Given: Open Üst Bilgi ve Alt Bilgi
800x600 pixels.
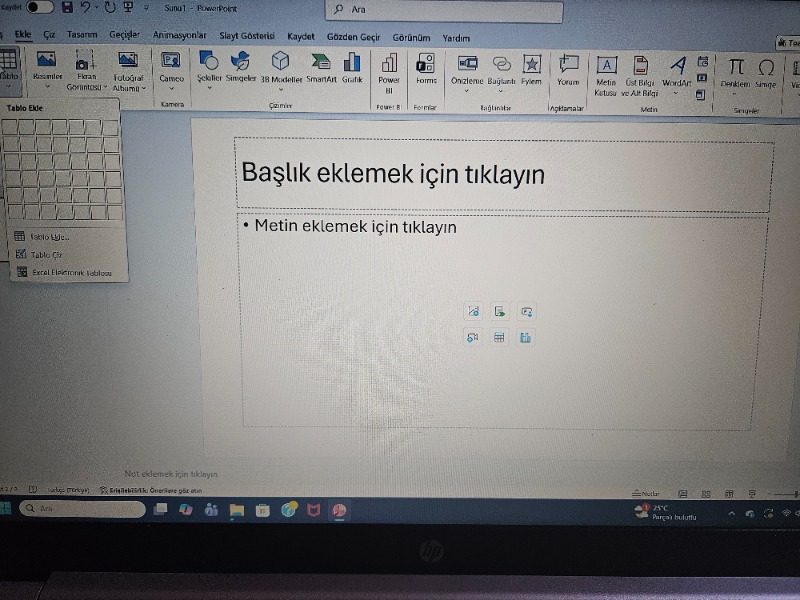Looking at the screenshot, I should pyautogui.click(x=640, y=76).
